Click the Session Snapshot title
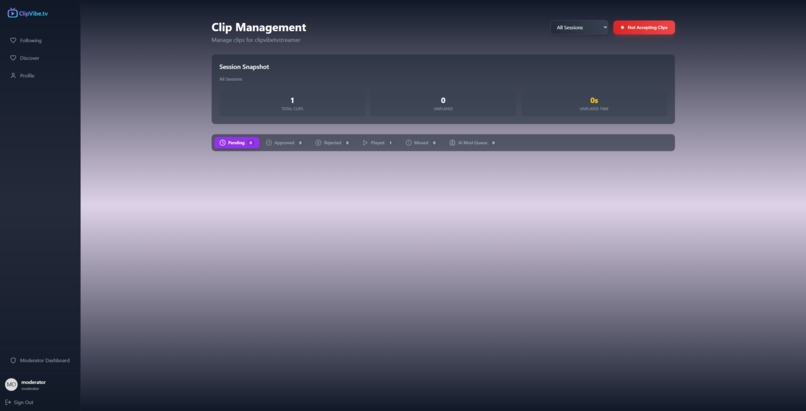The height and width of the screenshot is (411, 806). 244,67
